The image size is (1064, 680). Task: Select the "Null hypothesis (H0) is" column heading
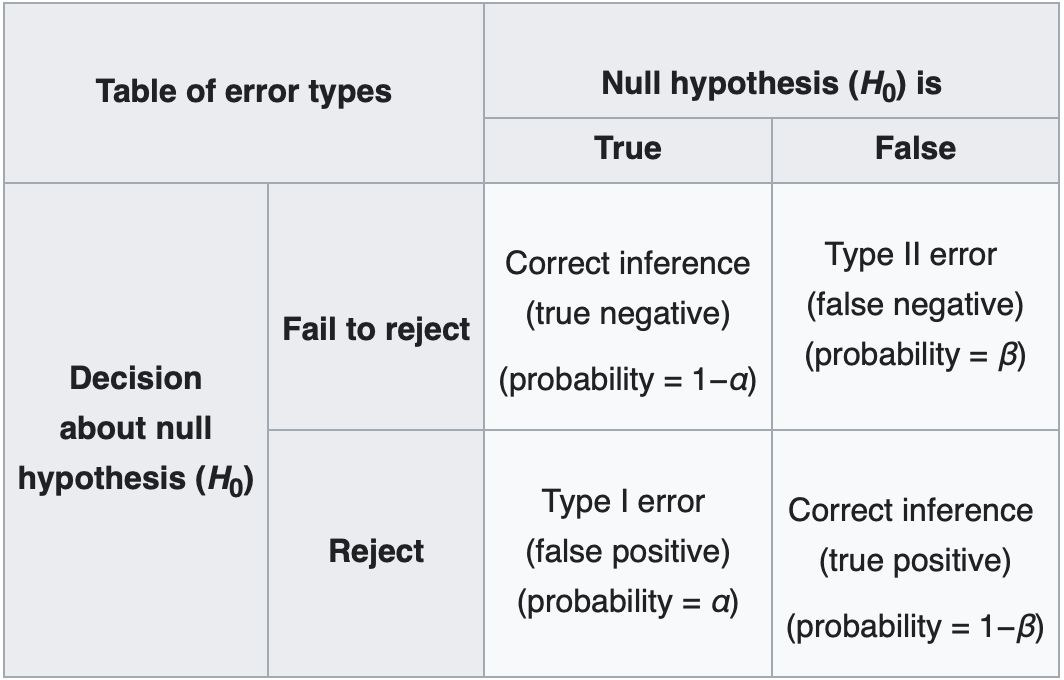tap(771, 84)
